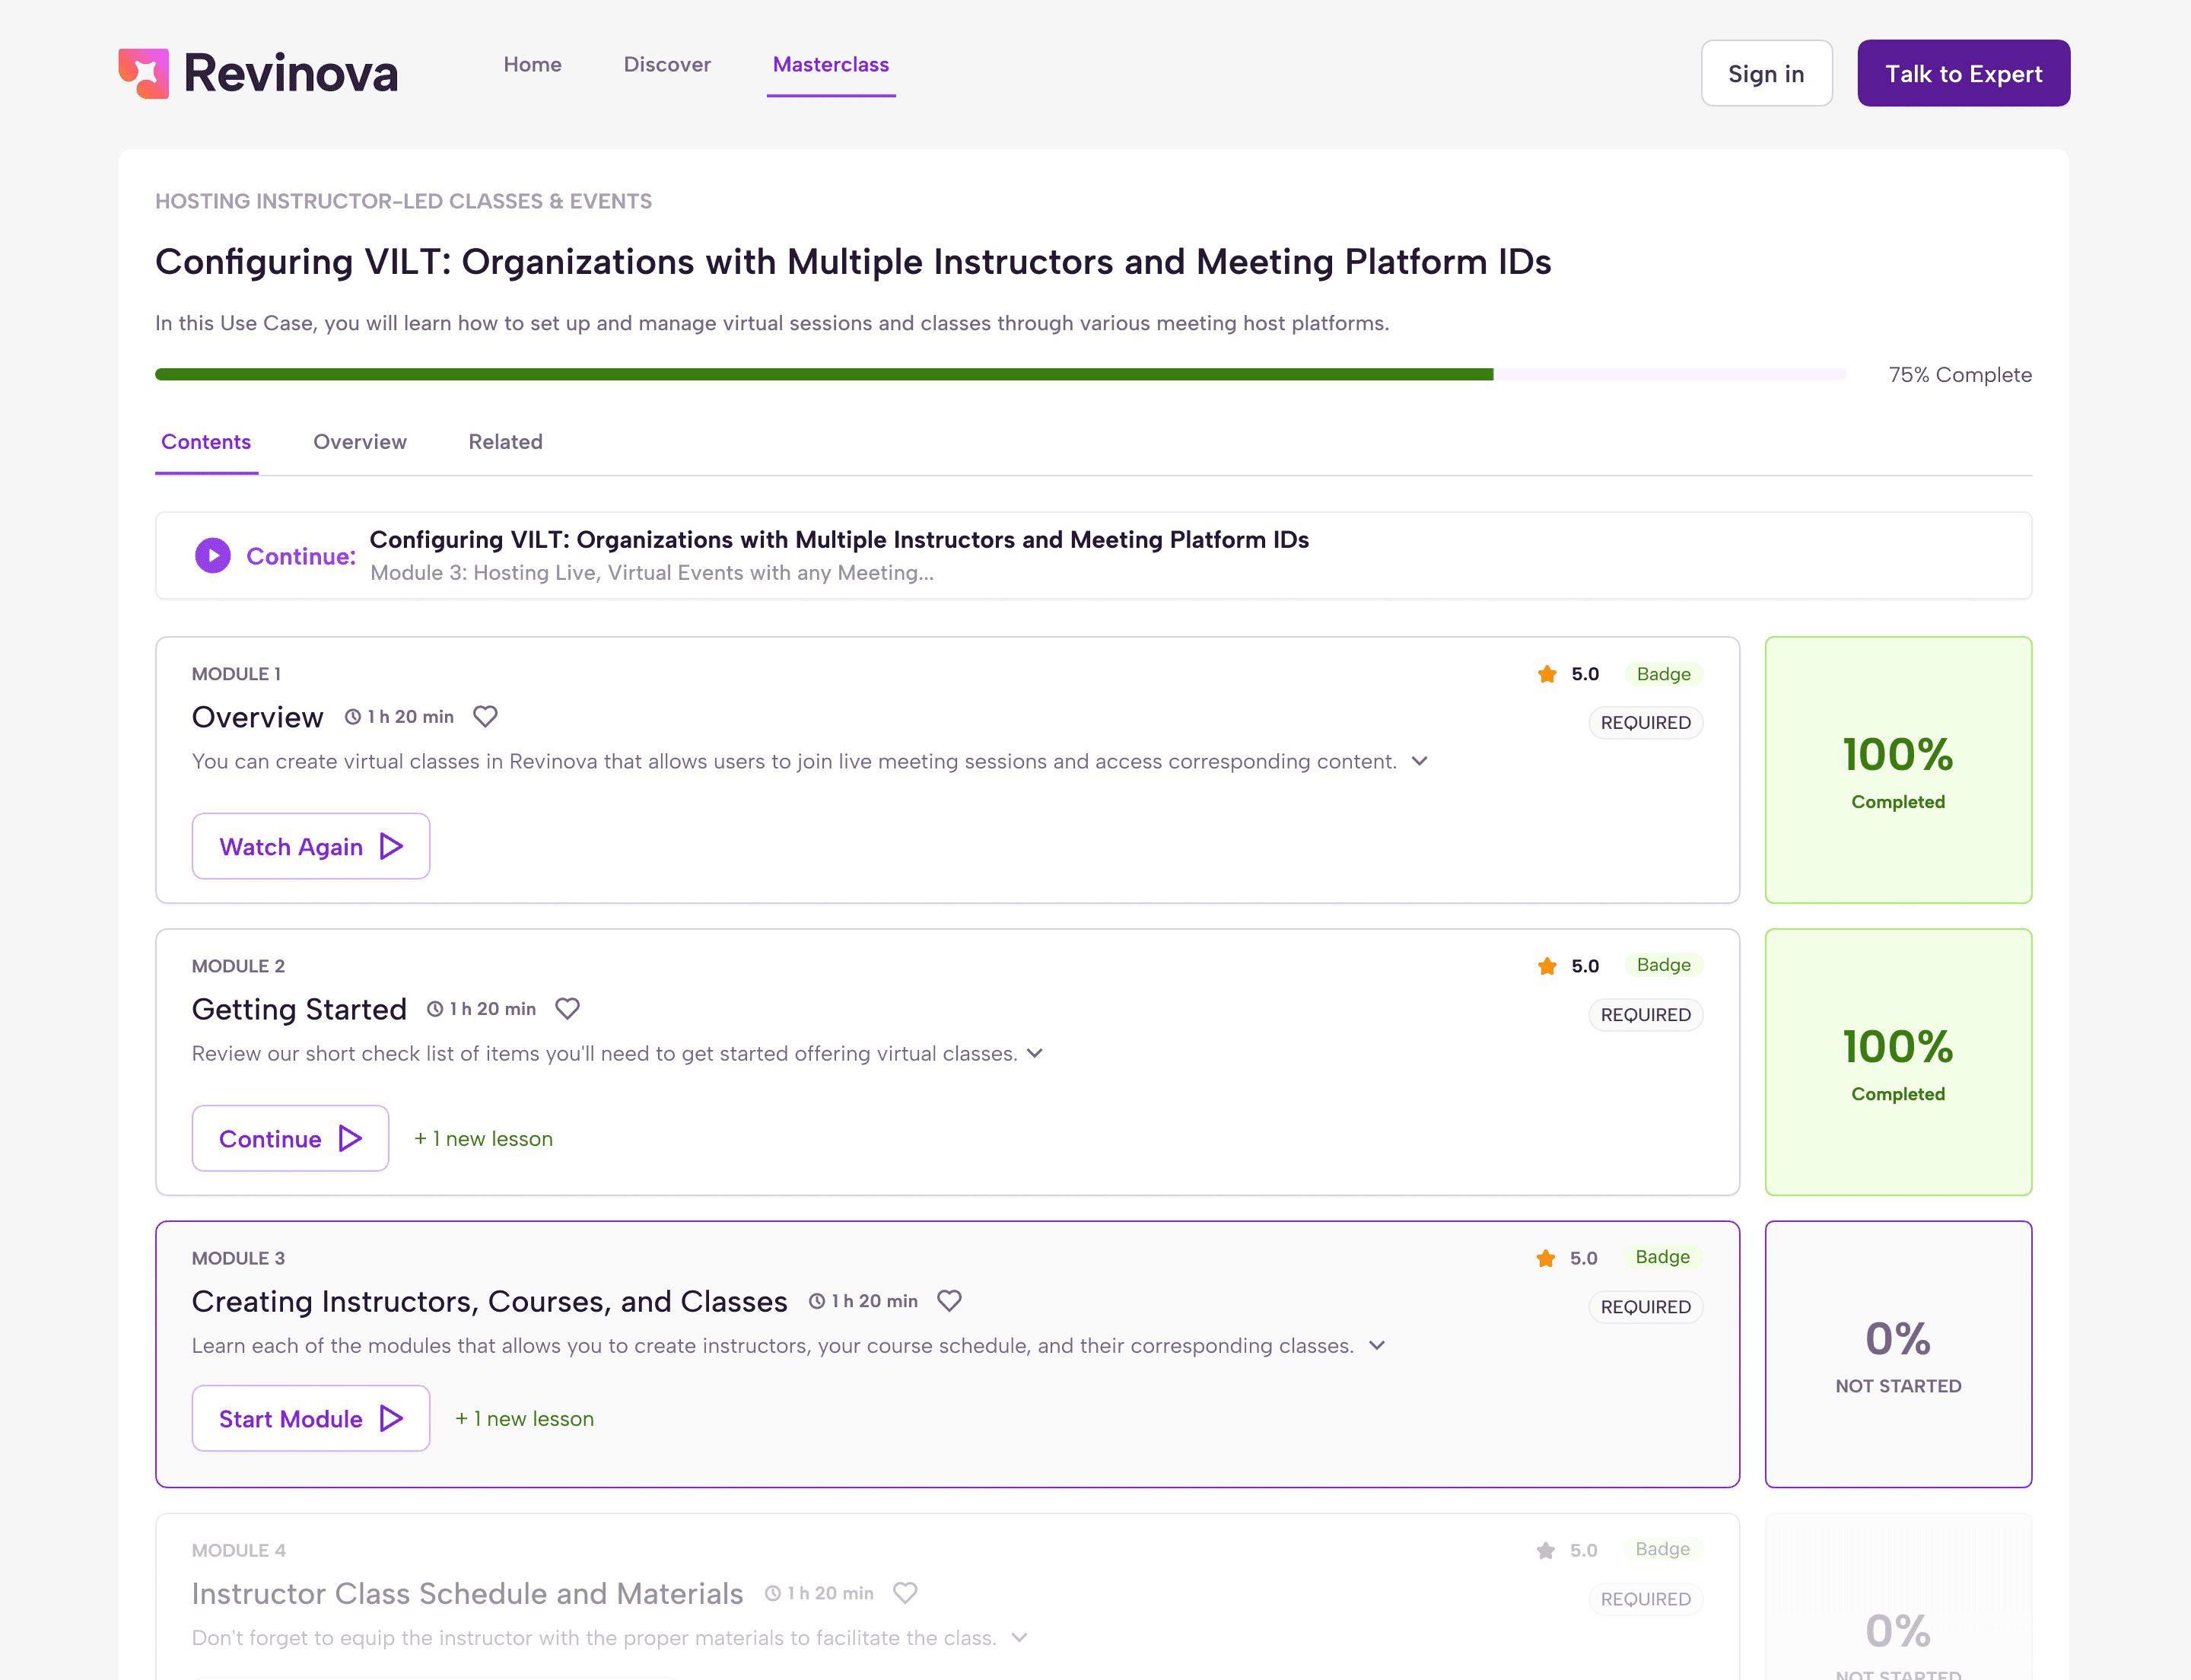2191x1680 pixels.
Task: Click the green course progress bar
Action: pos(823,374)
